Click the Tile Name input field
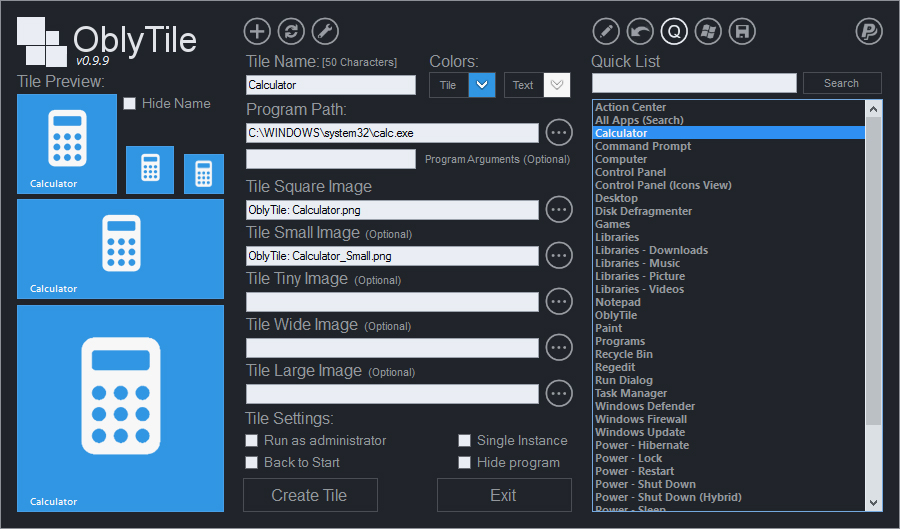The image size is (900, 529). pyautogui.click(x=331, y=85)
